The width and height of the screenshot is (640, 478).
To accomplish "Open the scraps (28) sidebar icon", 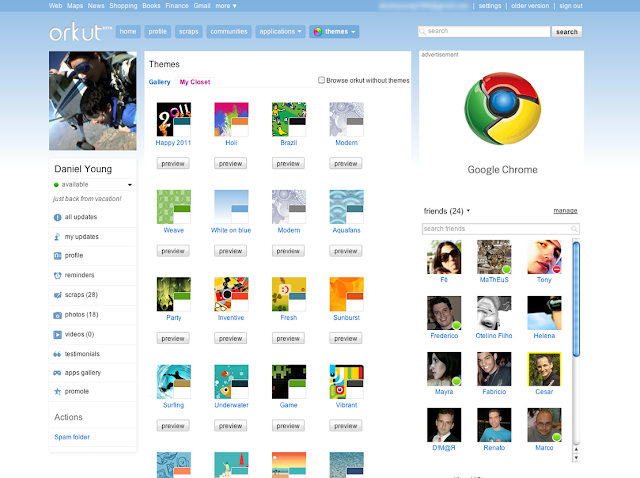I will (55, 295).
